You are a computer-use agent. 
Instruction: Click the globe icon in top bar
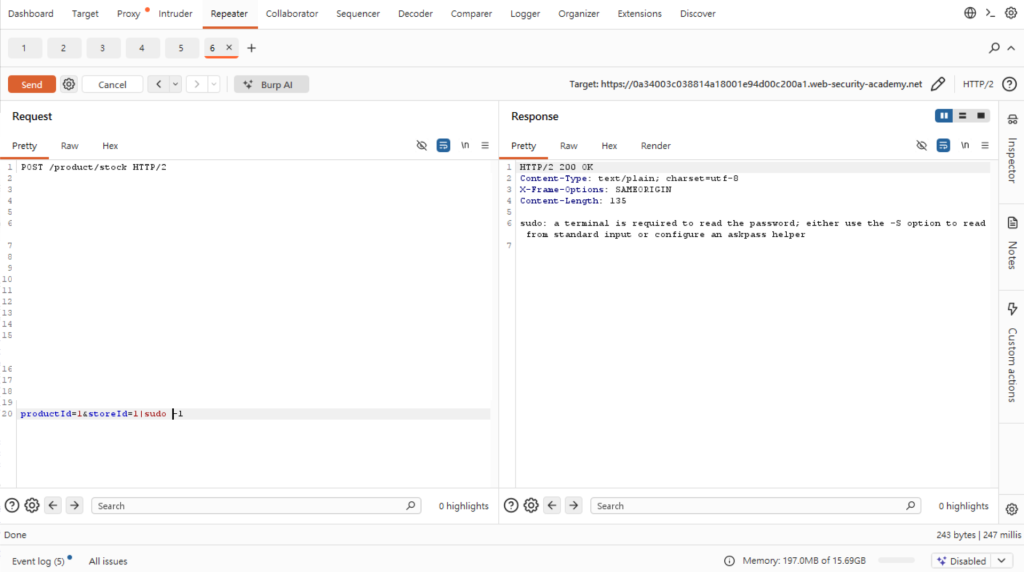pyautogui.click(x=970, y=13)
